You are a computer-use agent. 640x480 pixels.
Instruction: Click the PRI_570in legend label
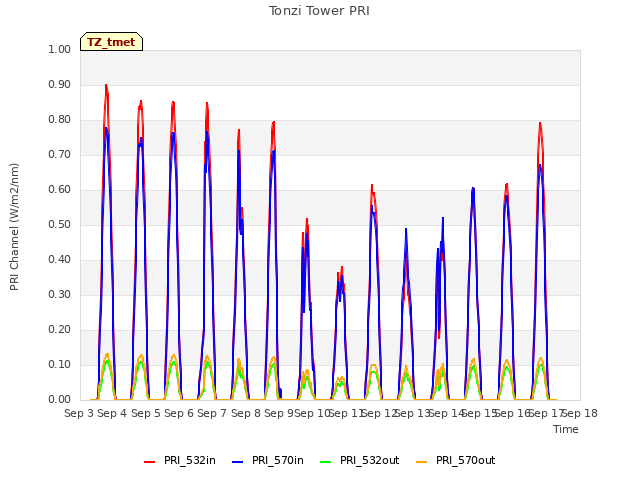coord(278,460)
